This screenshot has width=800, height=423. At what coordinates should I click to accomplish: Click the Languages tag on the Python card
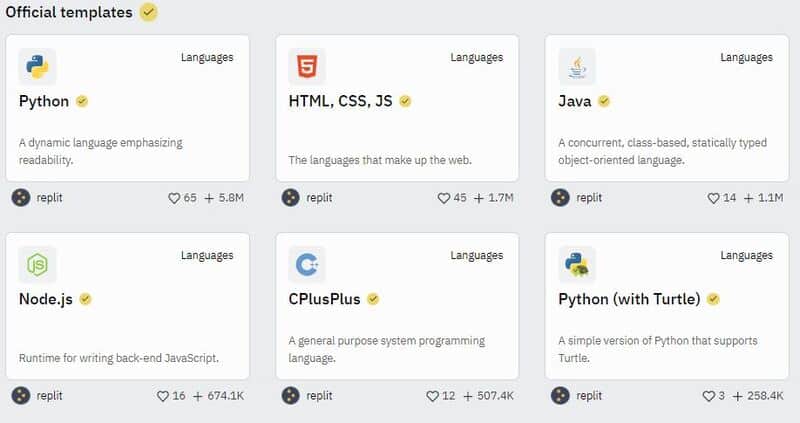pyautogui.click(x=207, y=58)
